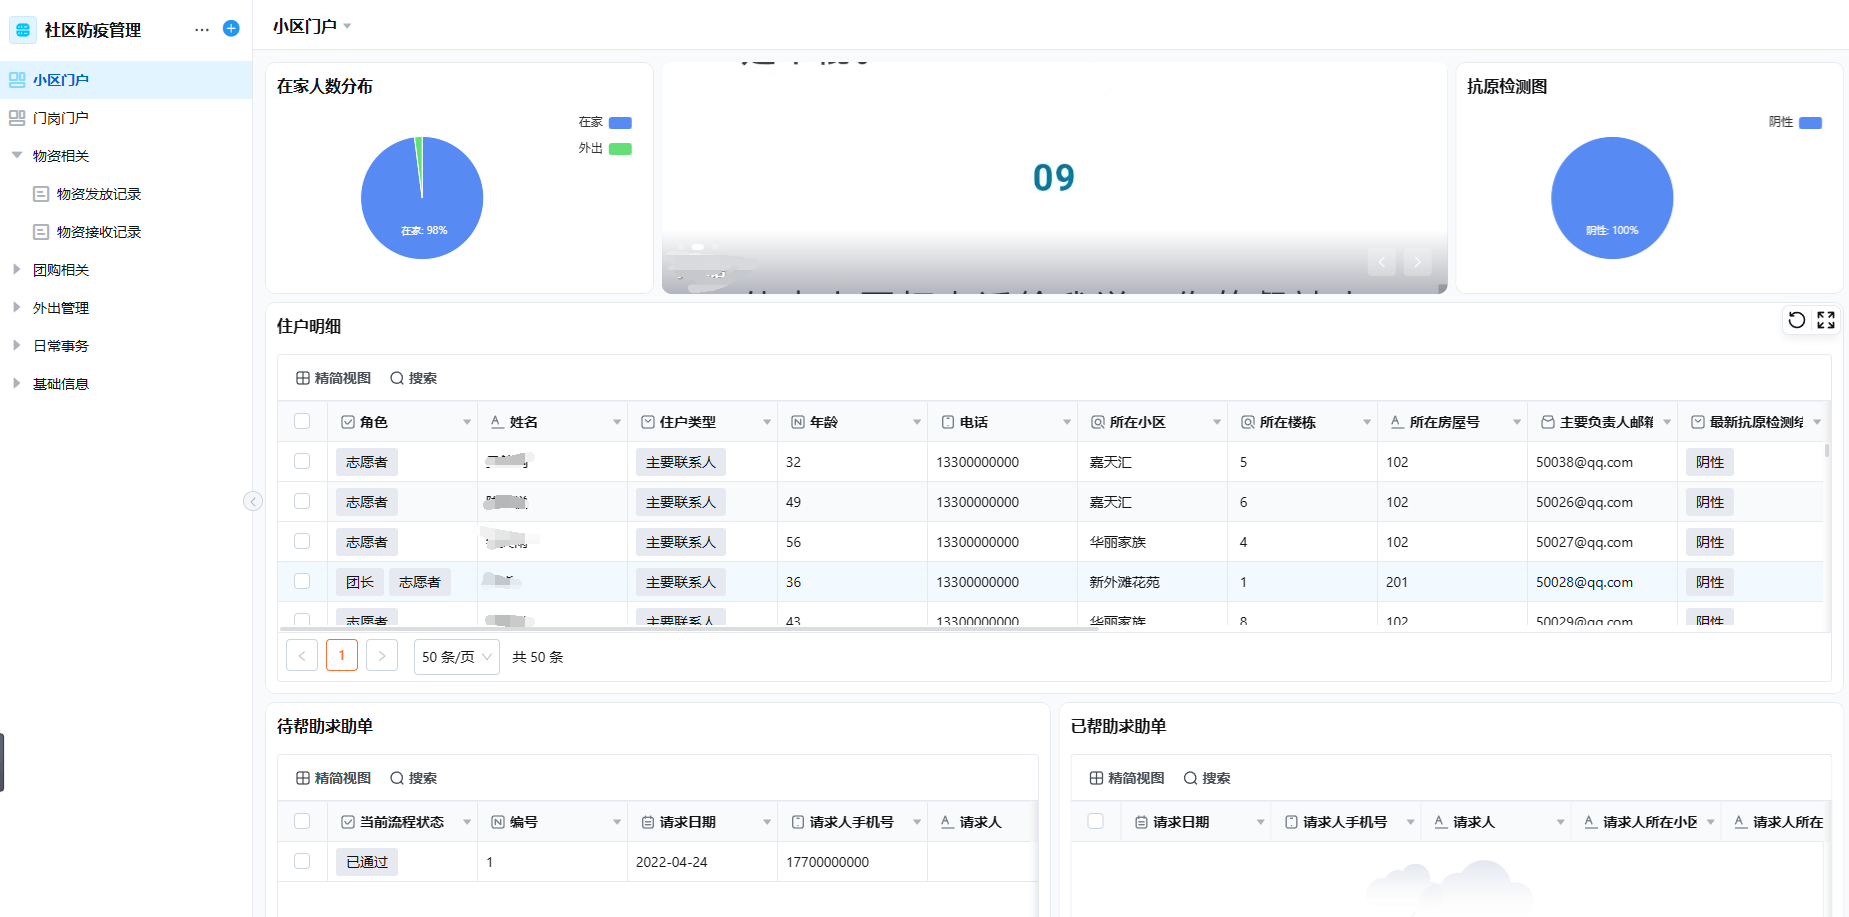
Task: Open the 门岗门户 menu item
Action: pyautogui.click(x=62, y=117)
